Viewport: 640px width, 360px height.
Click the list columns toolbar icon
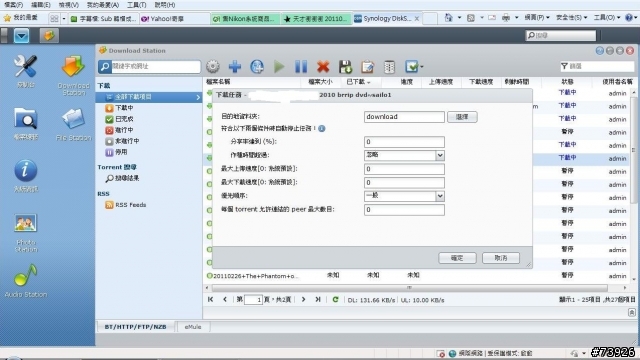[x=389, y=67]
